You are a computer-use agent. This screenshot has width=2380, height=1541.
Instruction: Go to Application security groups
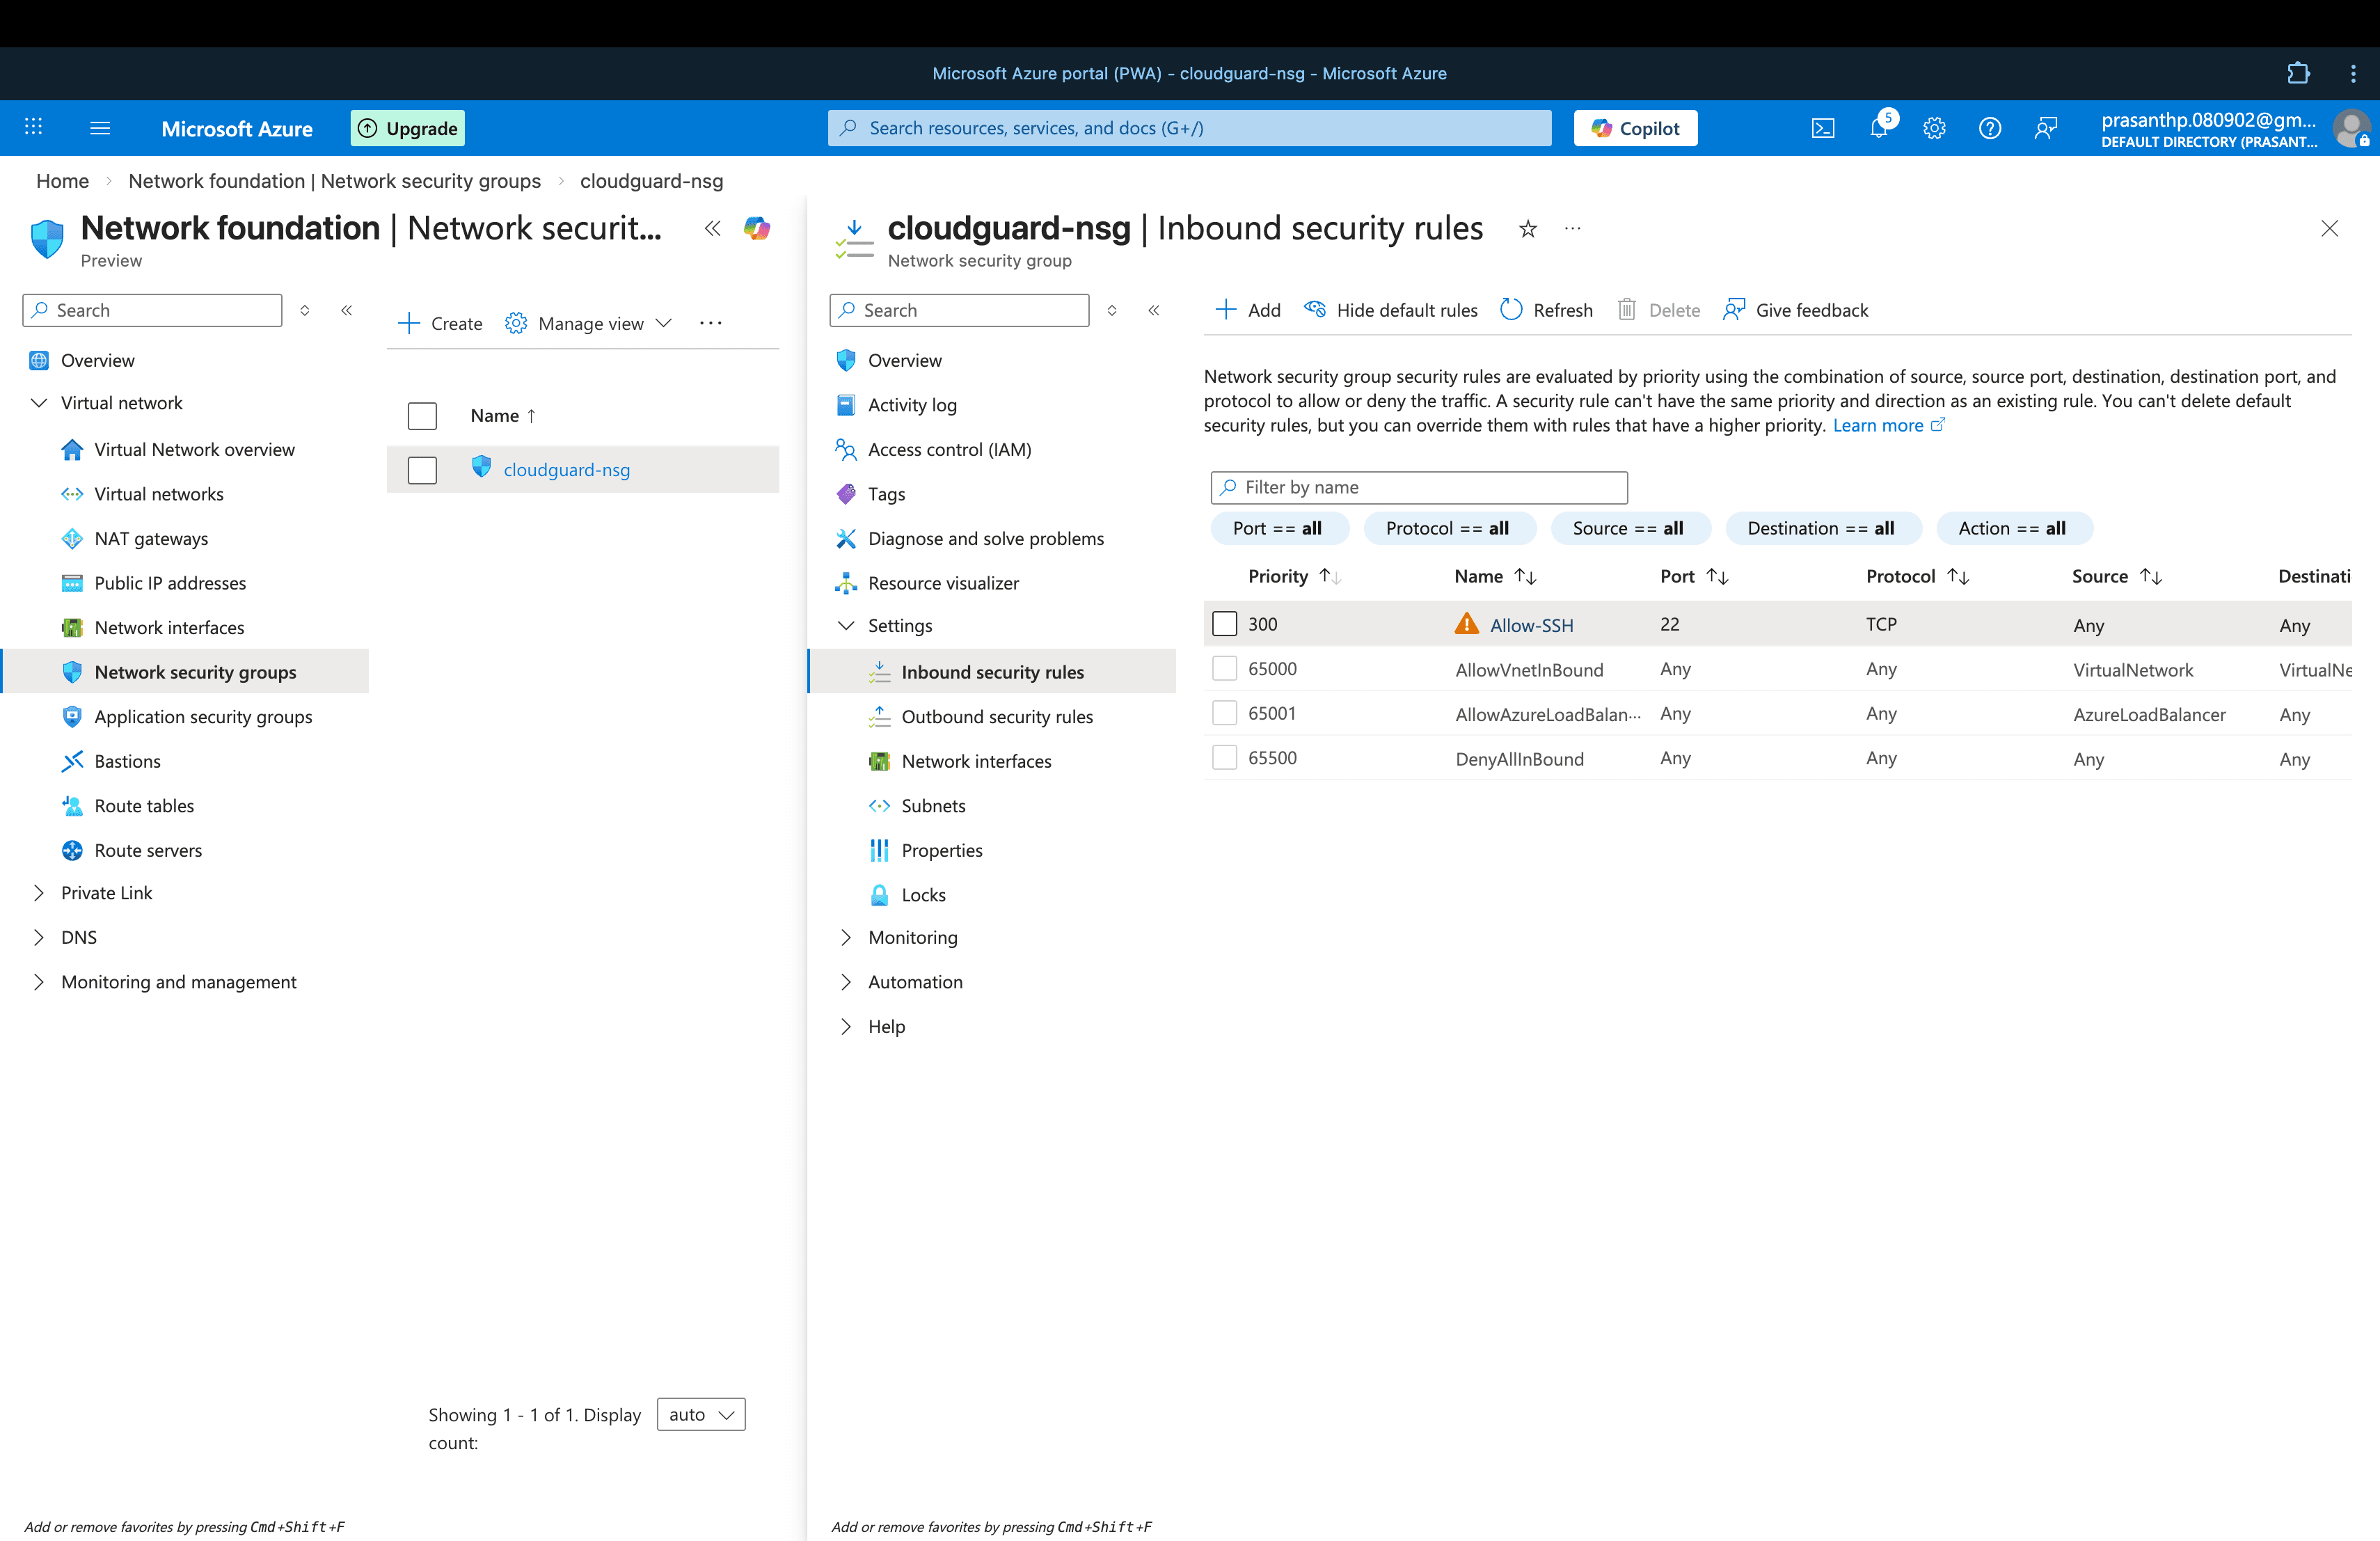click(x=203, y=717)
